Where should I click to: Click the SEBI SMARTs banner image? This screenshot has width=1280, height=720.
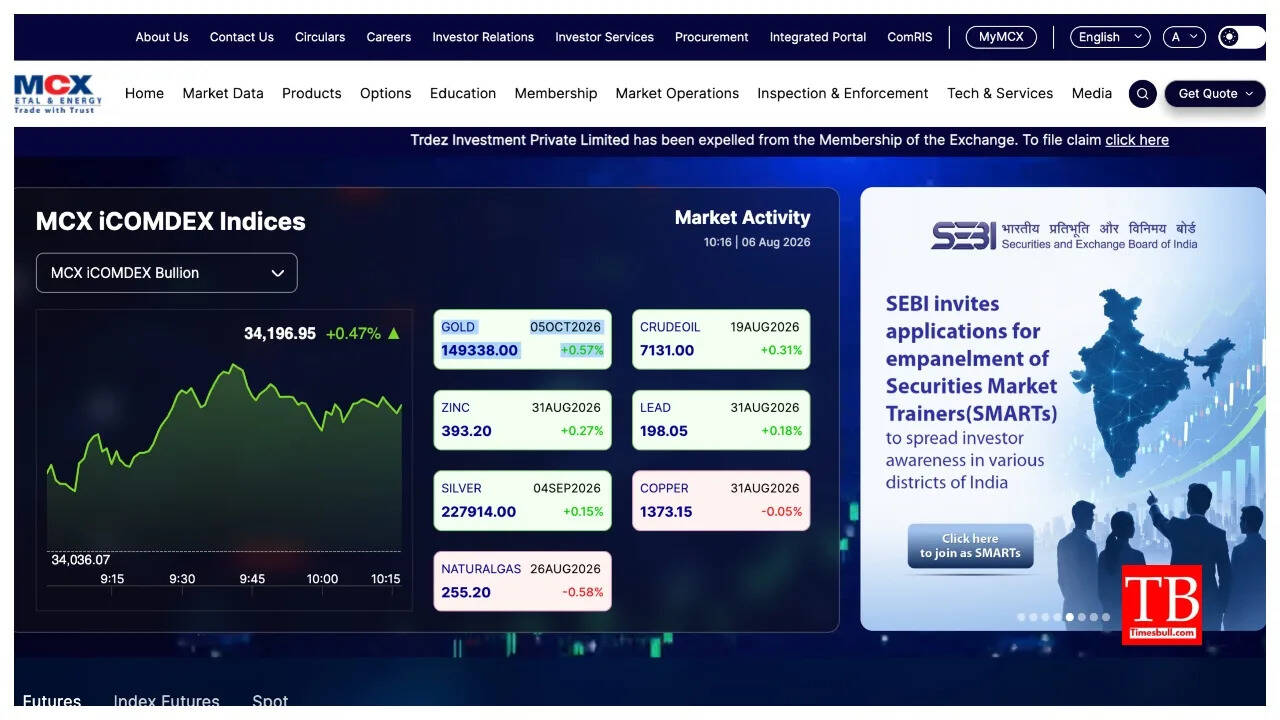[x=1063, y=409]
